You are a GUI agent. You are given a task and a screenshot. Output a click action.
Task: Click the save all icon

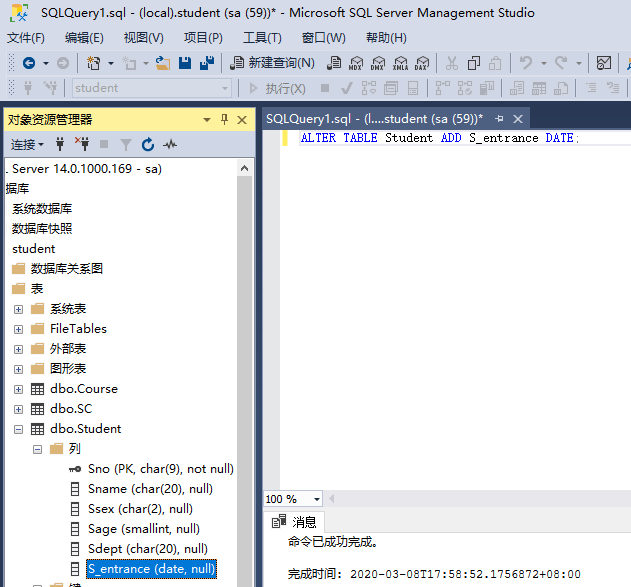pyautogui.click(x=207, y=63)
